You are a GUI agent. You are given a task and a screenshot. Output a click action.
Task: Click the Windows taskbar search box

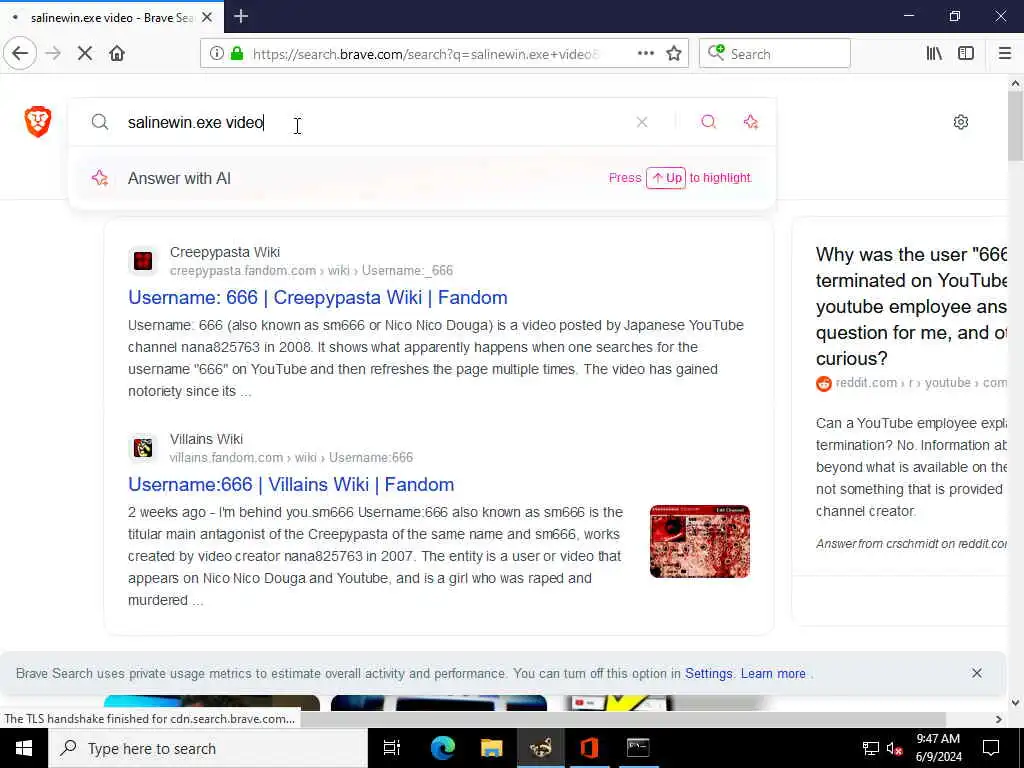[208, 748]
